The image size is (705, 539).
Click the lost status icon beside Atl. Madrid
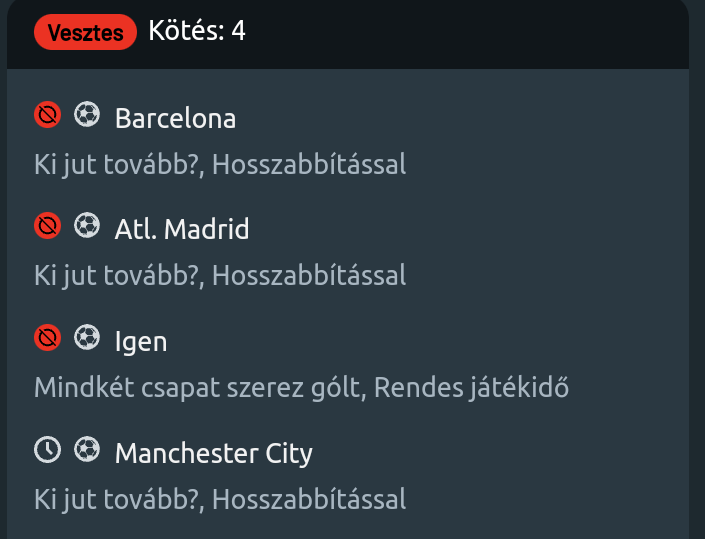(x=47, y=227)
